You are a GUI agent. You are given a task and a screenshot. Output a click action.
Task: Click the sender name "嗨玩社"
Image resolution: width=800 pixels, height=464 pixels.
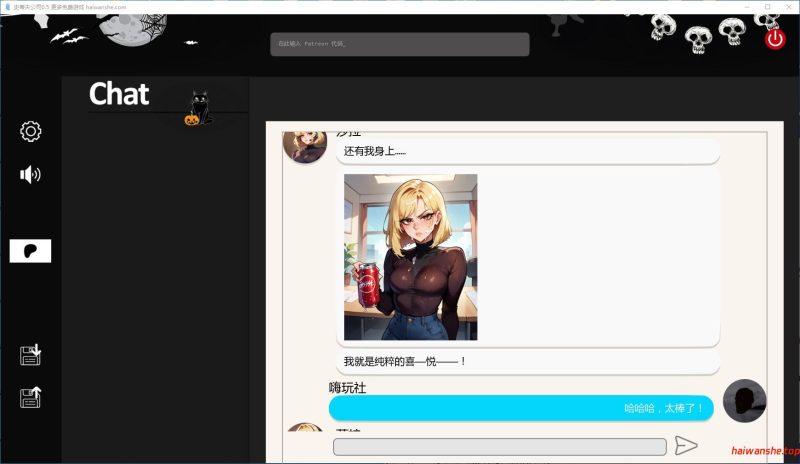[x=347, y=387]
